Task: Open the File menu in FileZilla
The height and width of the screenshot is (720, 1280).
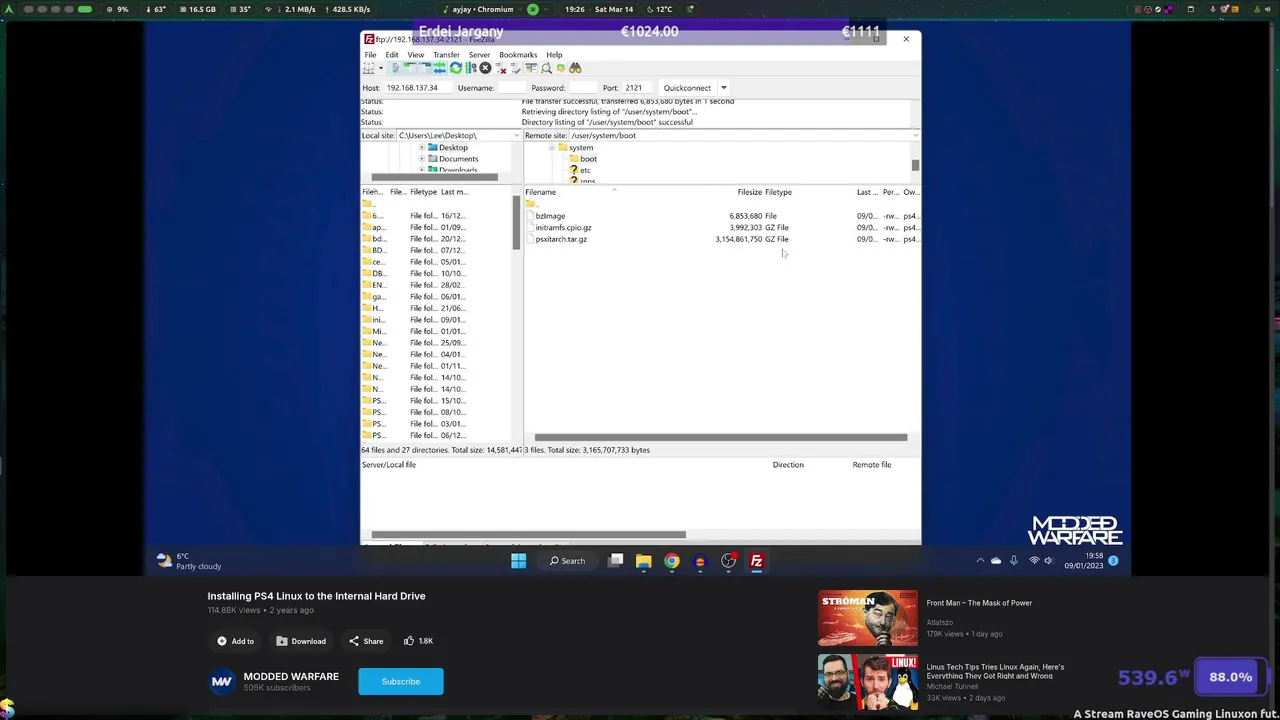Action: pos(370,55)
